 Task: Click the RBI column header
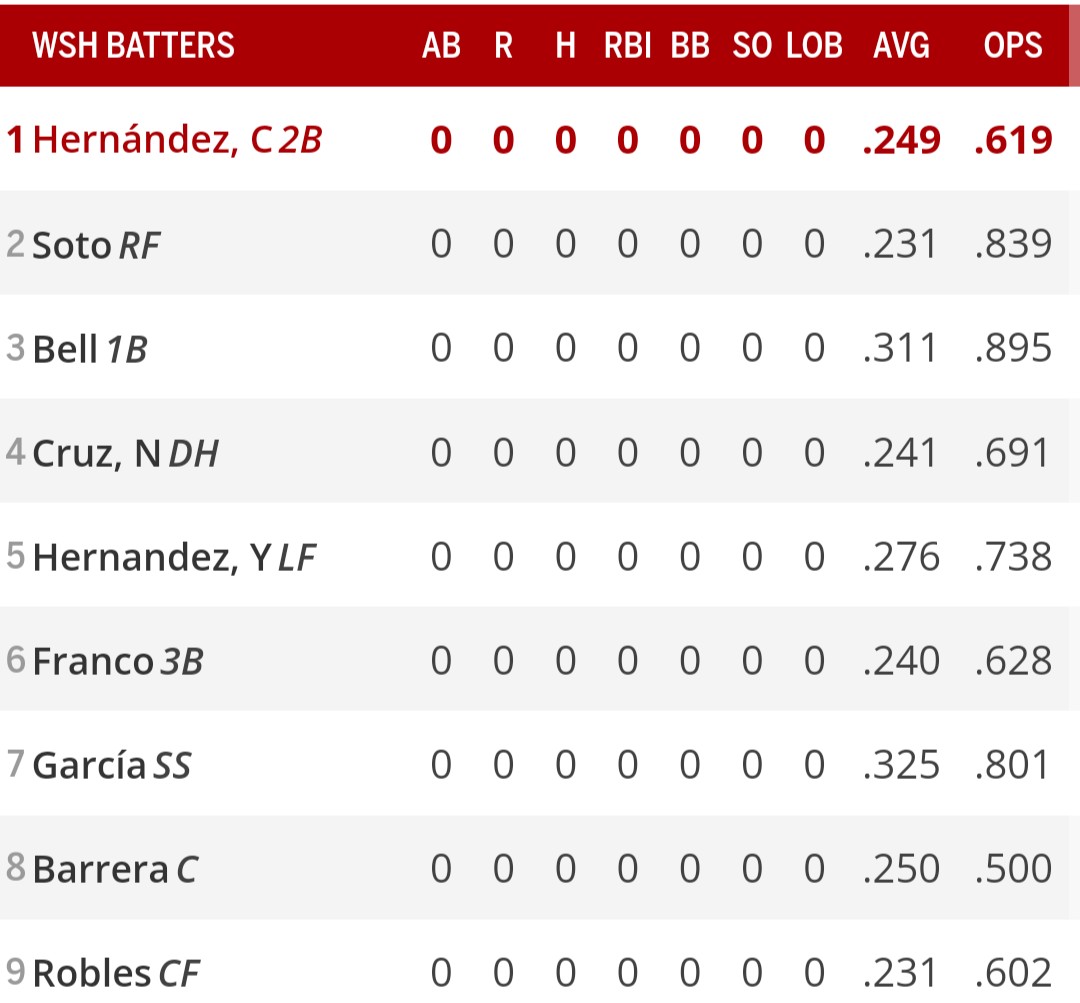pyautogui.click(x=627, y=45)
